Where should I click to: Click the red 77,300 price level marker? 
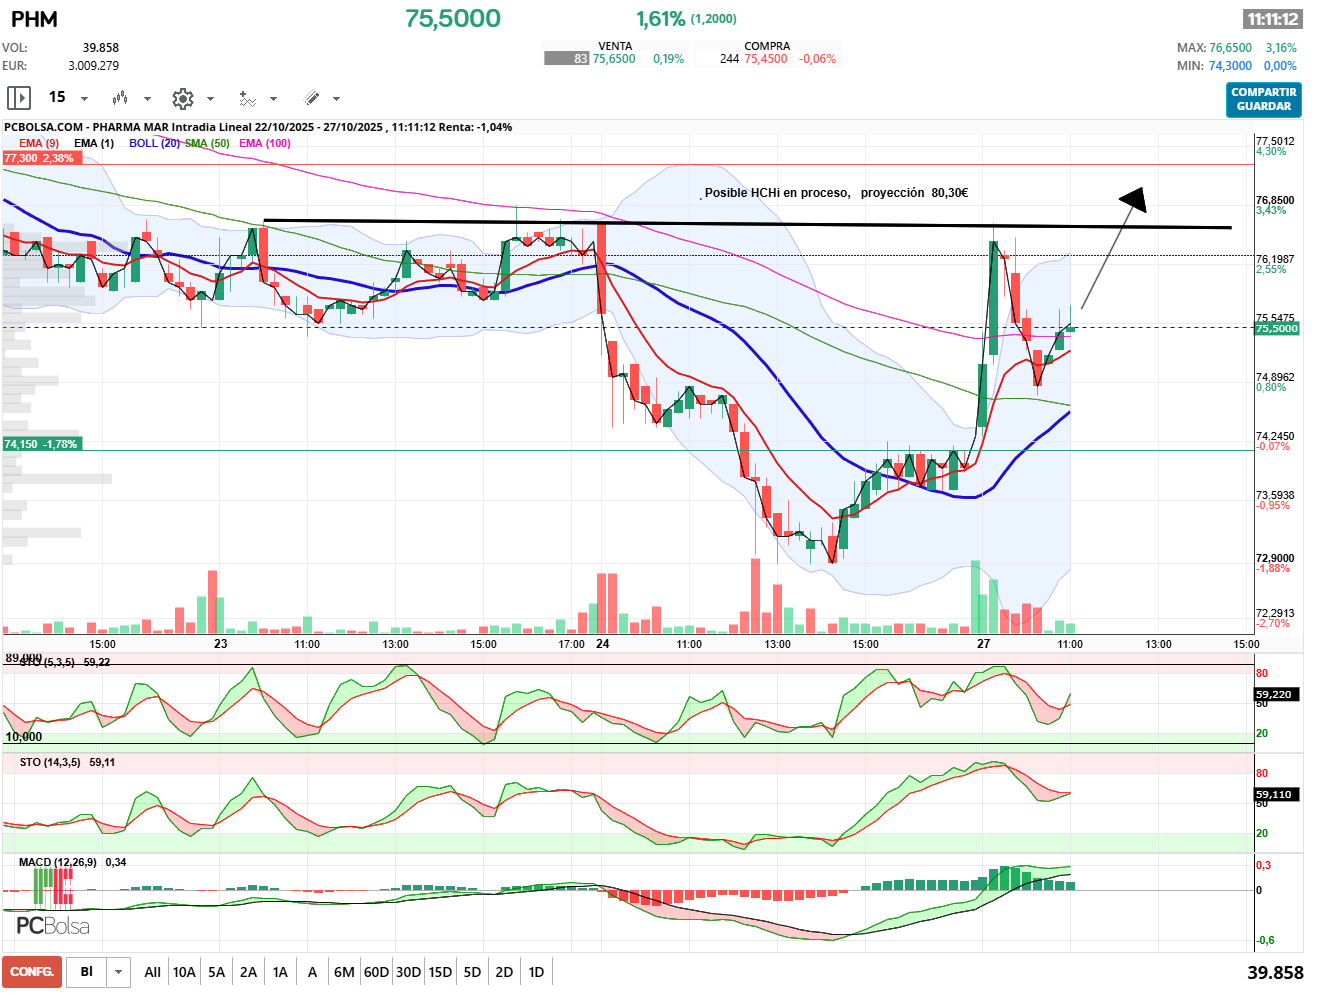[x=39, y=158]
